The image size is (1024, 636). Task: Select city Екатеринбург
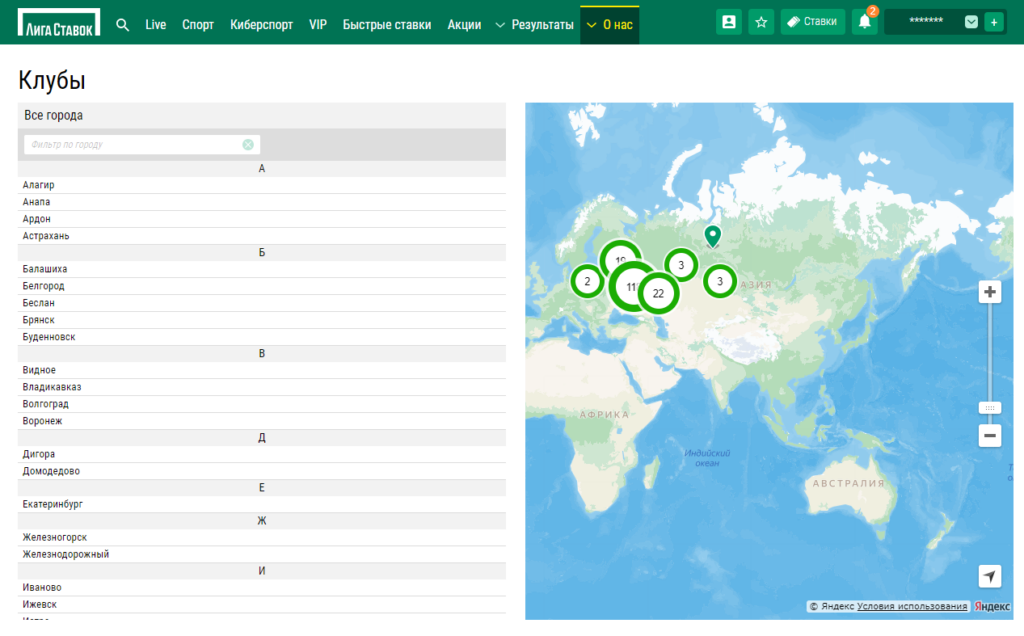(x=262, y=505)
